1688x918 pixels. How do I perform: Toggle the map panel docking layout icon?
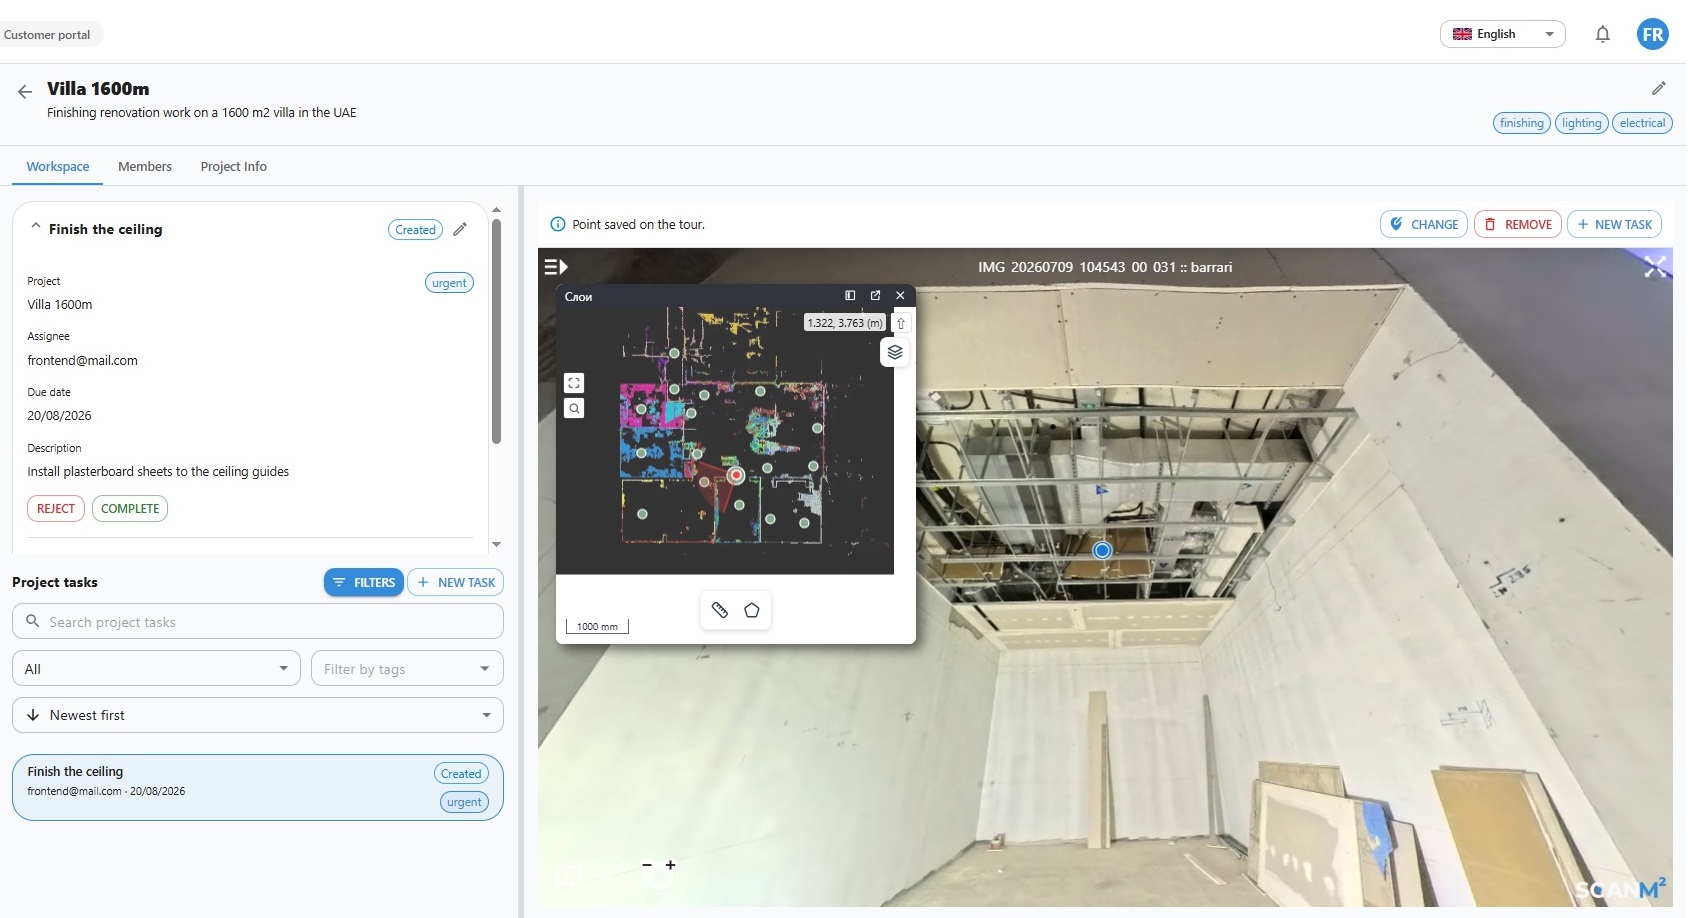pyautogui.click(x=850, y=295)
